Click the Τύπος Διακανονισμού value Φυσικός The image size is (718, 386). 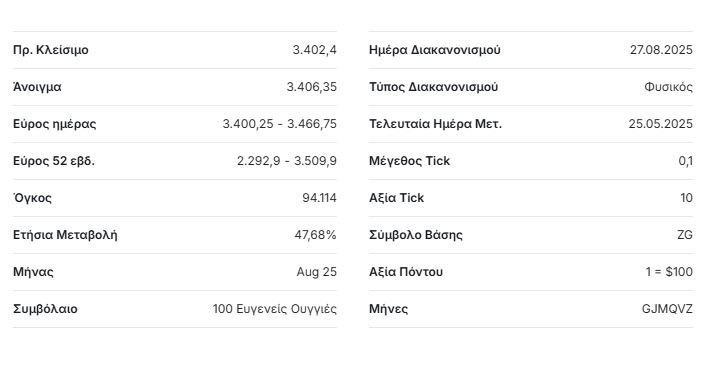669,87
